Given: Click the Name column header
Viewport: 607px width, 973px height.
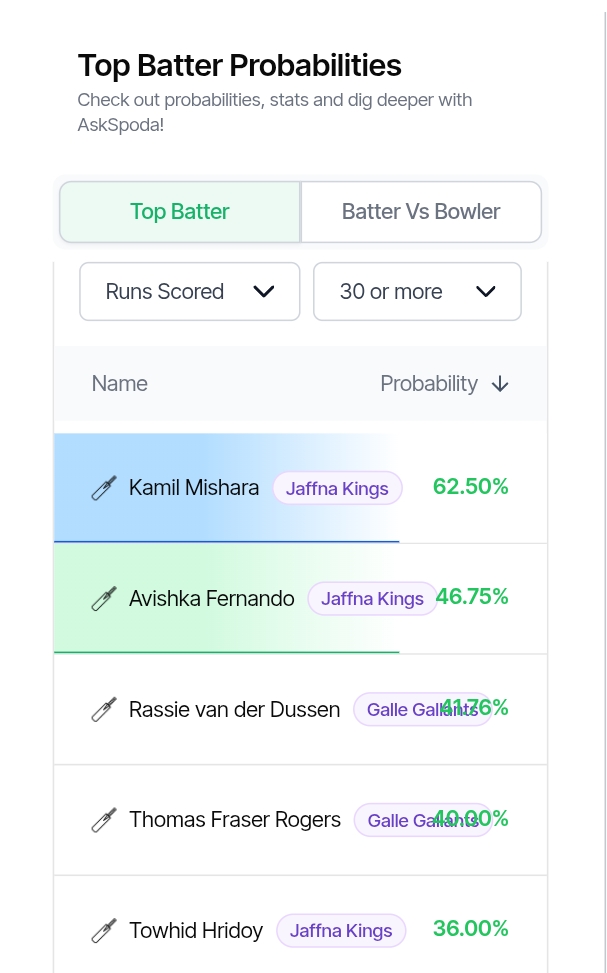Looking at the screenshot, I should (120, 384).
